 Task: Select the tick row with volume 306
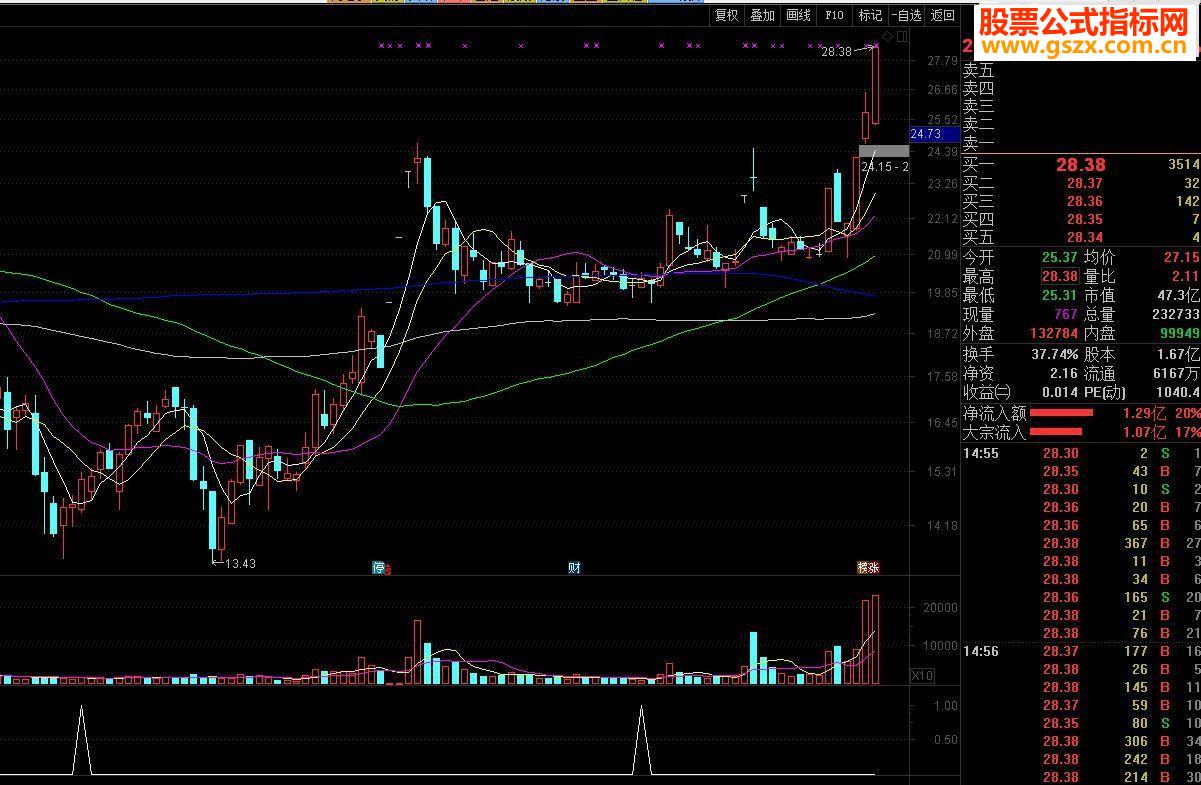click(1080, 741)
